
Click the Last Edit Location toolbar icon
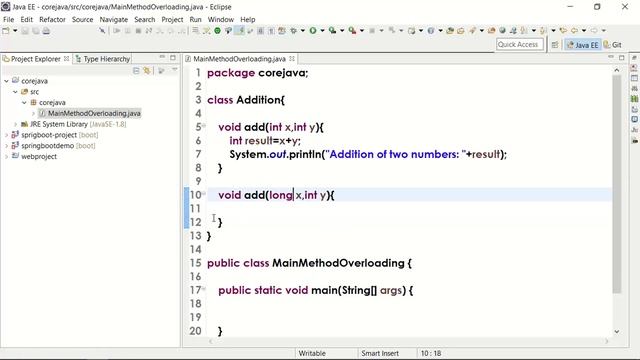click(x=563, y=31)
